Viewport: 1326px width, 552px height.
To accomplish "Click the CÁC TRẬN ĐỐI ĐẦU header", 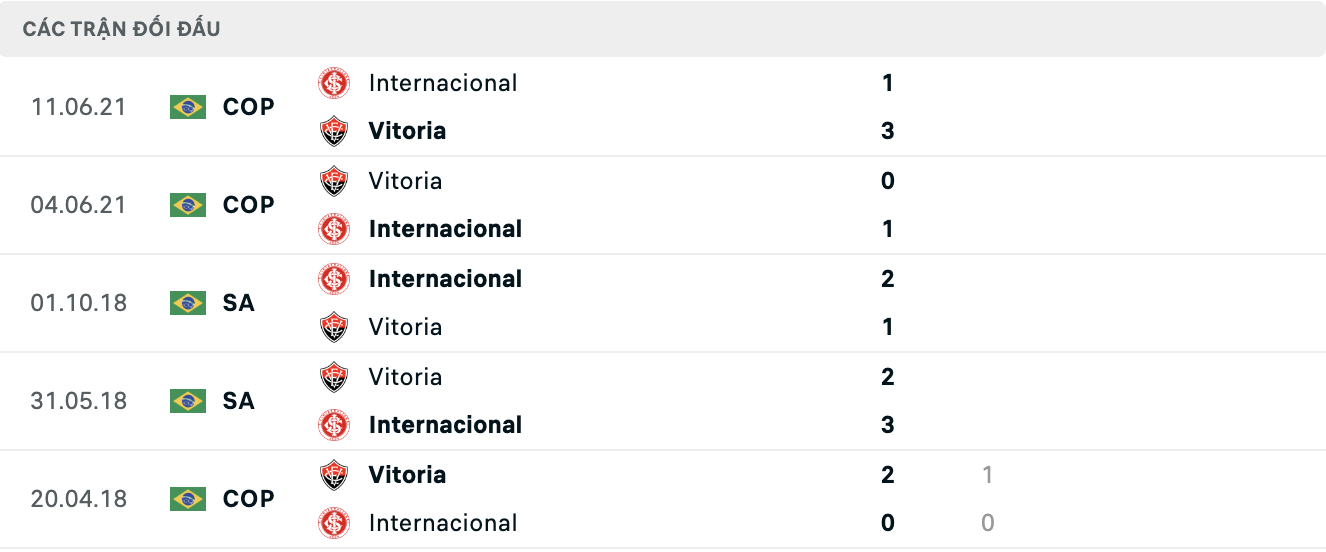I will tap(122, 29).
